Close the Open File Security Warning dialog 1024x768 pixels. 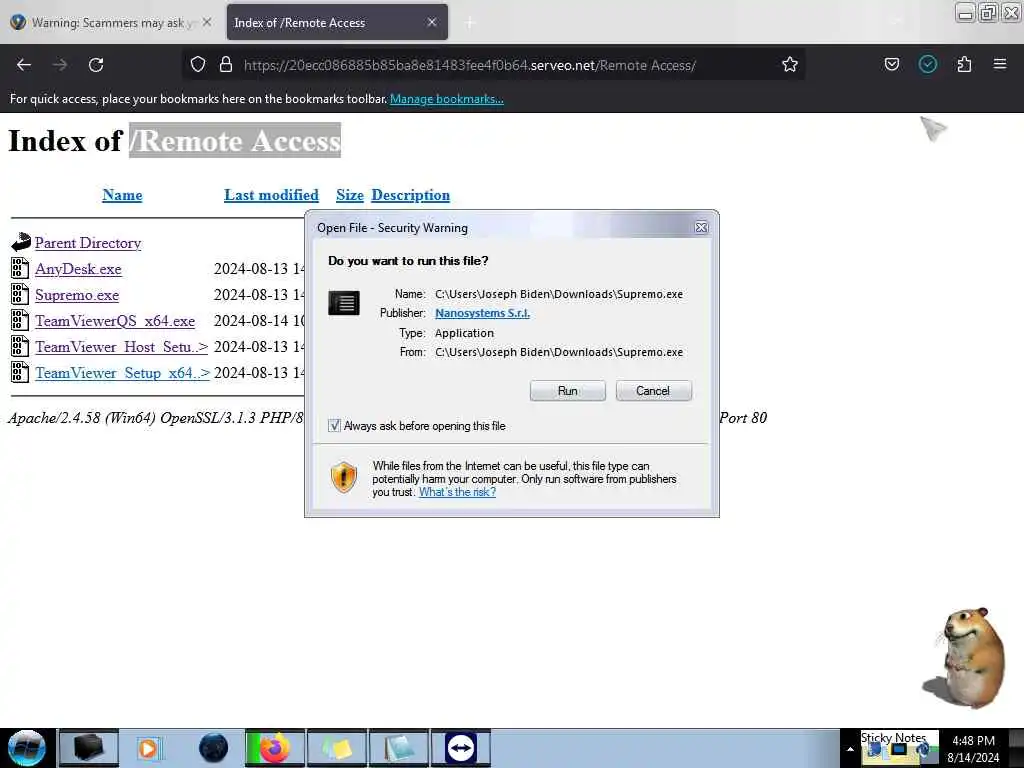pyautogui.click(x=701, y=227)
